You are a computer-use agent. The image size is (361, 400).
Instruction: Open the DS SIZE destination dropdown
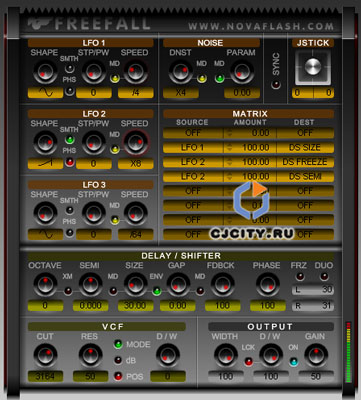[x=305, y=147]
